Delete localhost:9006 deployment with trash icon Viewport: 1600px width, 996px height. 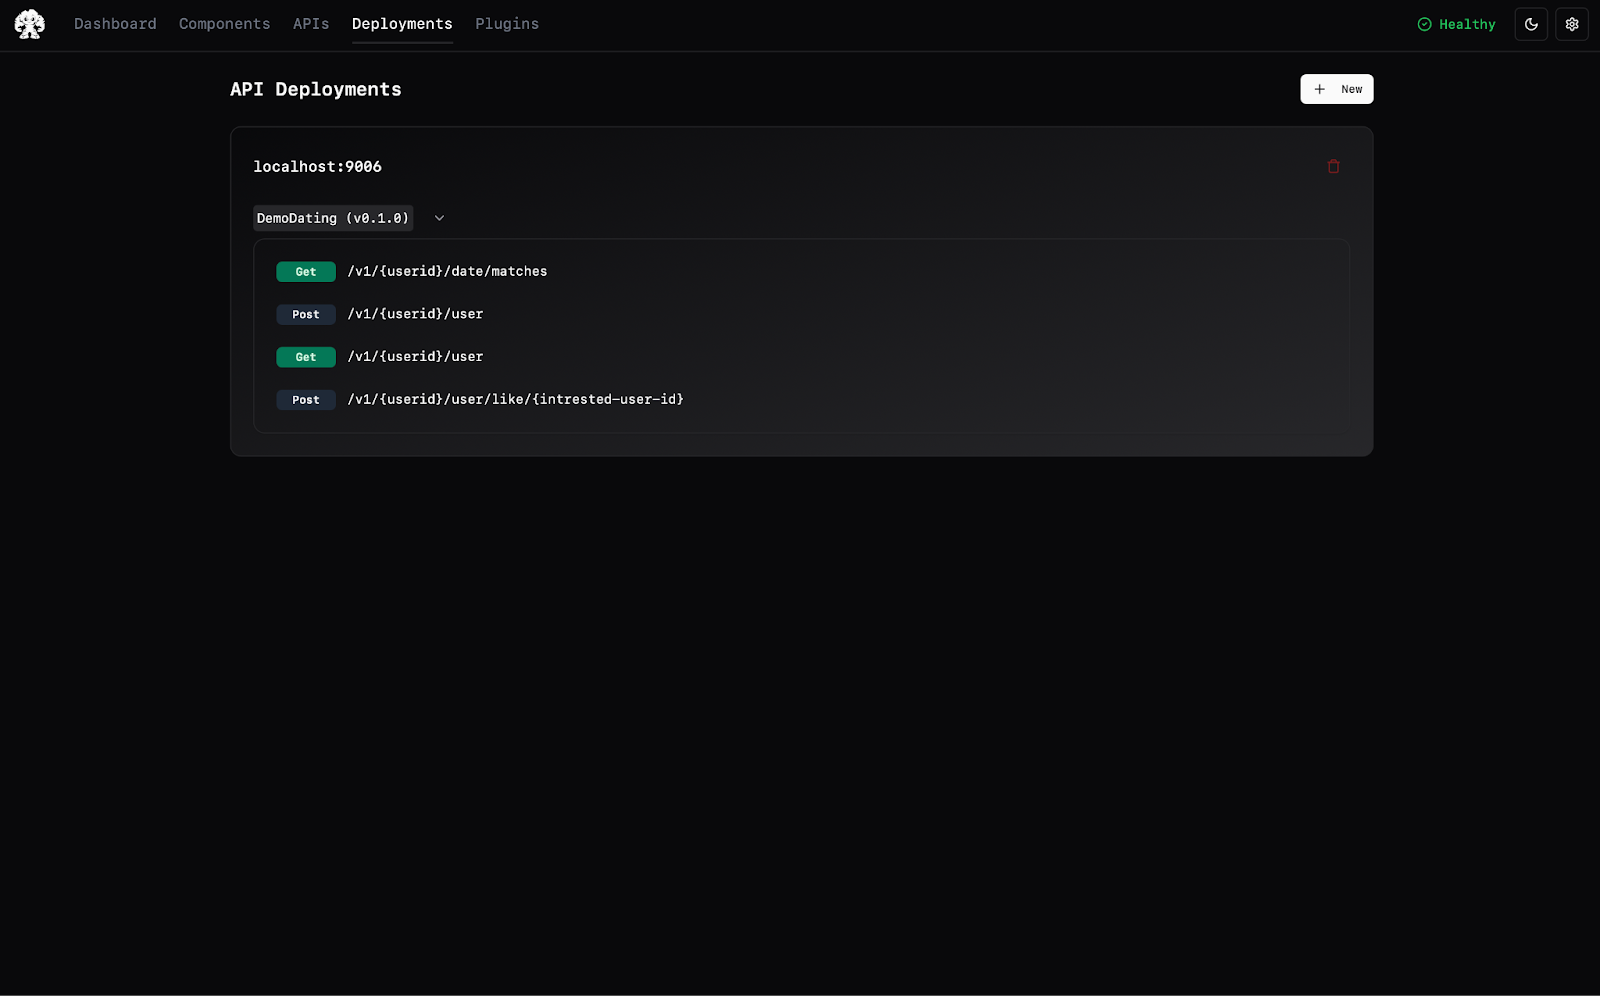(x=1333, y=167)
